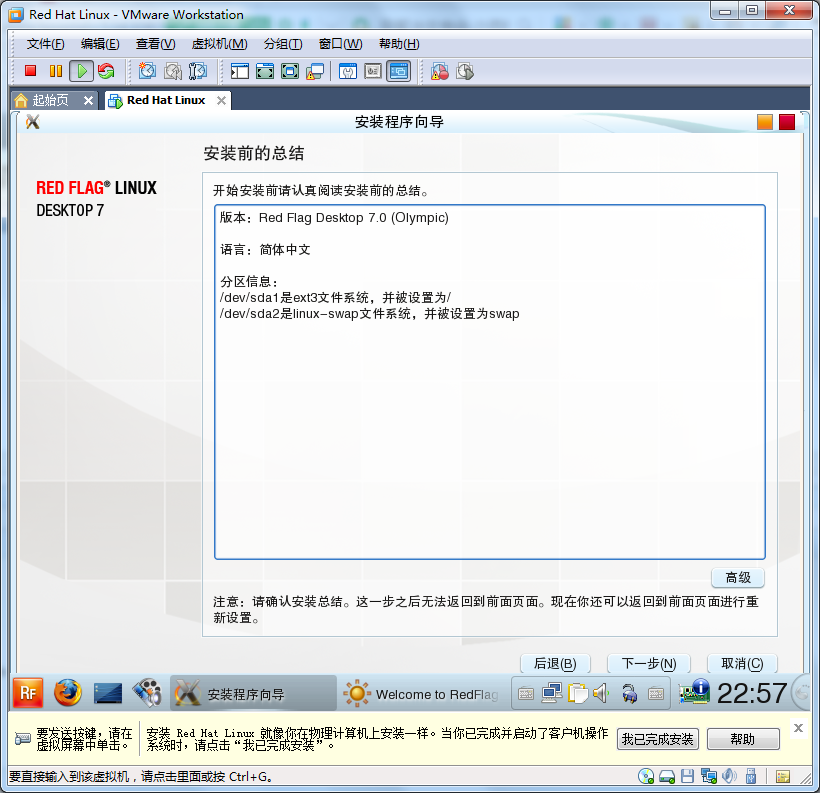820x793 pixels.
Task: Click the floppy device status icon
Action: 687,776
